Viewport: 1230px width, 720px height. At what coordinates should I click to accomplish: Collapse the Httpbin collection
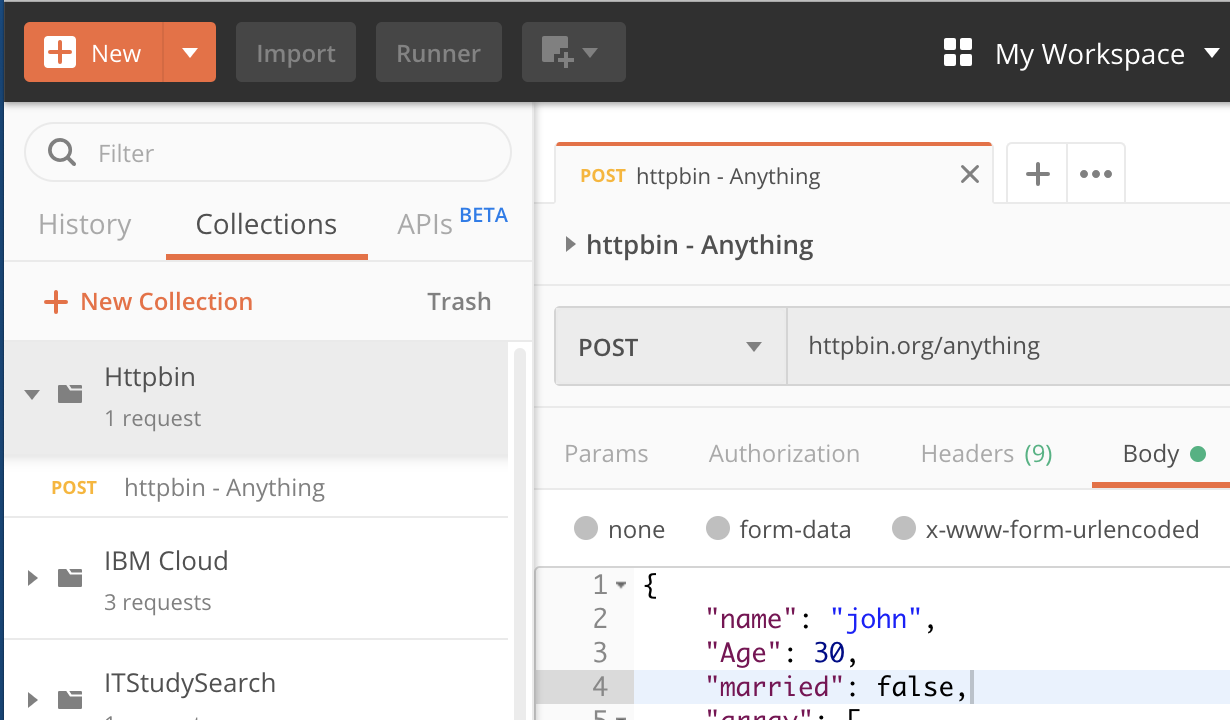pos(32,394)
